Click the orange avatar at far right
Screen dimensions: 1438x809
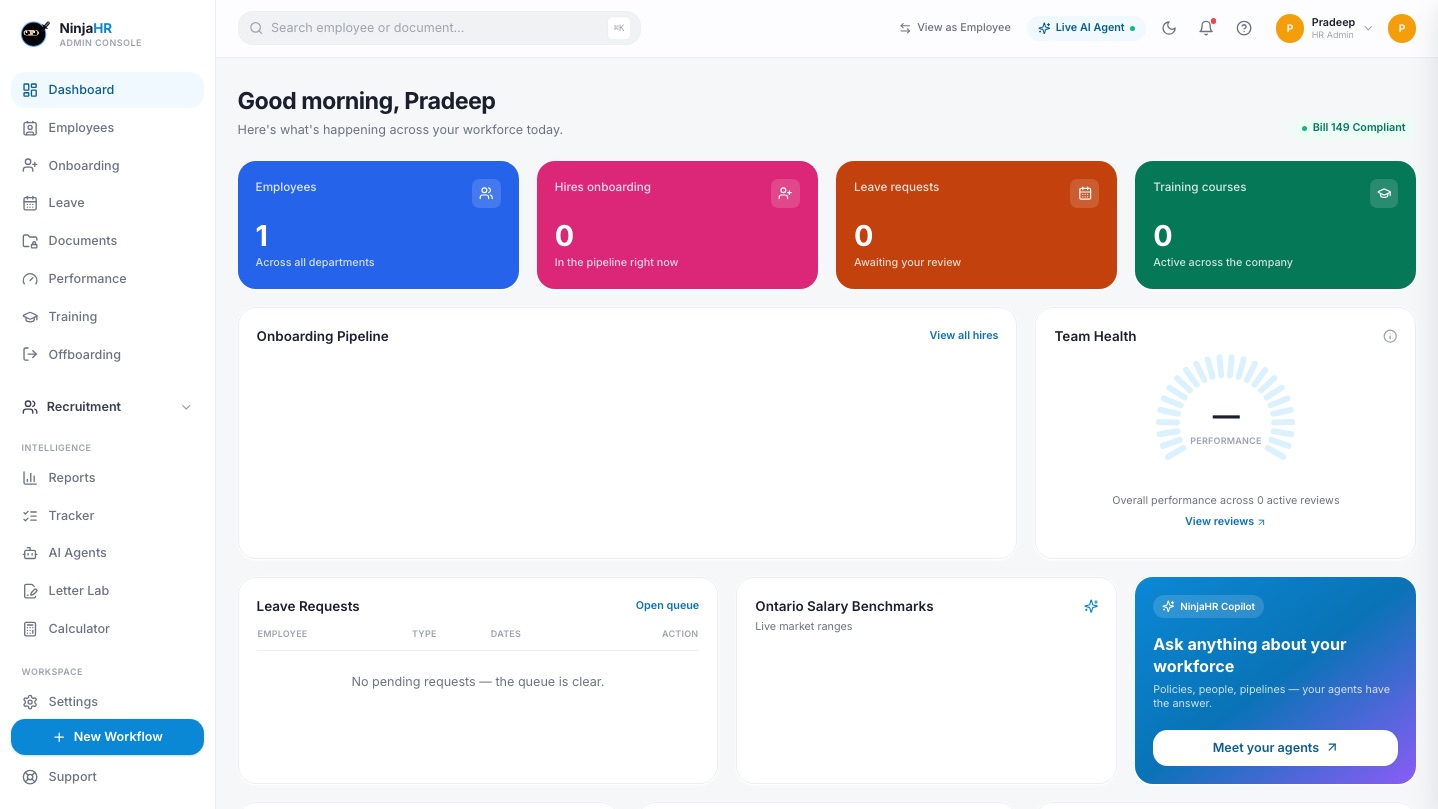click(1402, 28)
